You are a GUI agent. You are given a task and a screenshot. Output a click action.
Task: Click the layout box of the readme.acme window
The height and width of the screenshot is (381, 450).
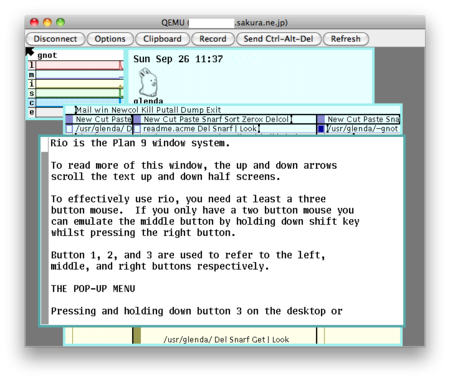[x=137, y=129]
